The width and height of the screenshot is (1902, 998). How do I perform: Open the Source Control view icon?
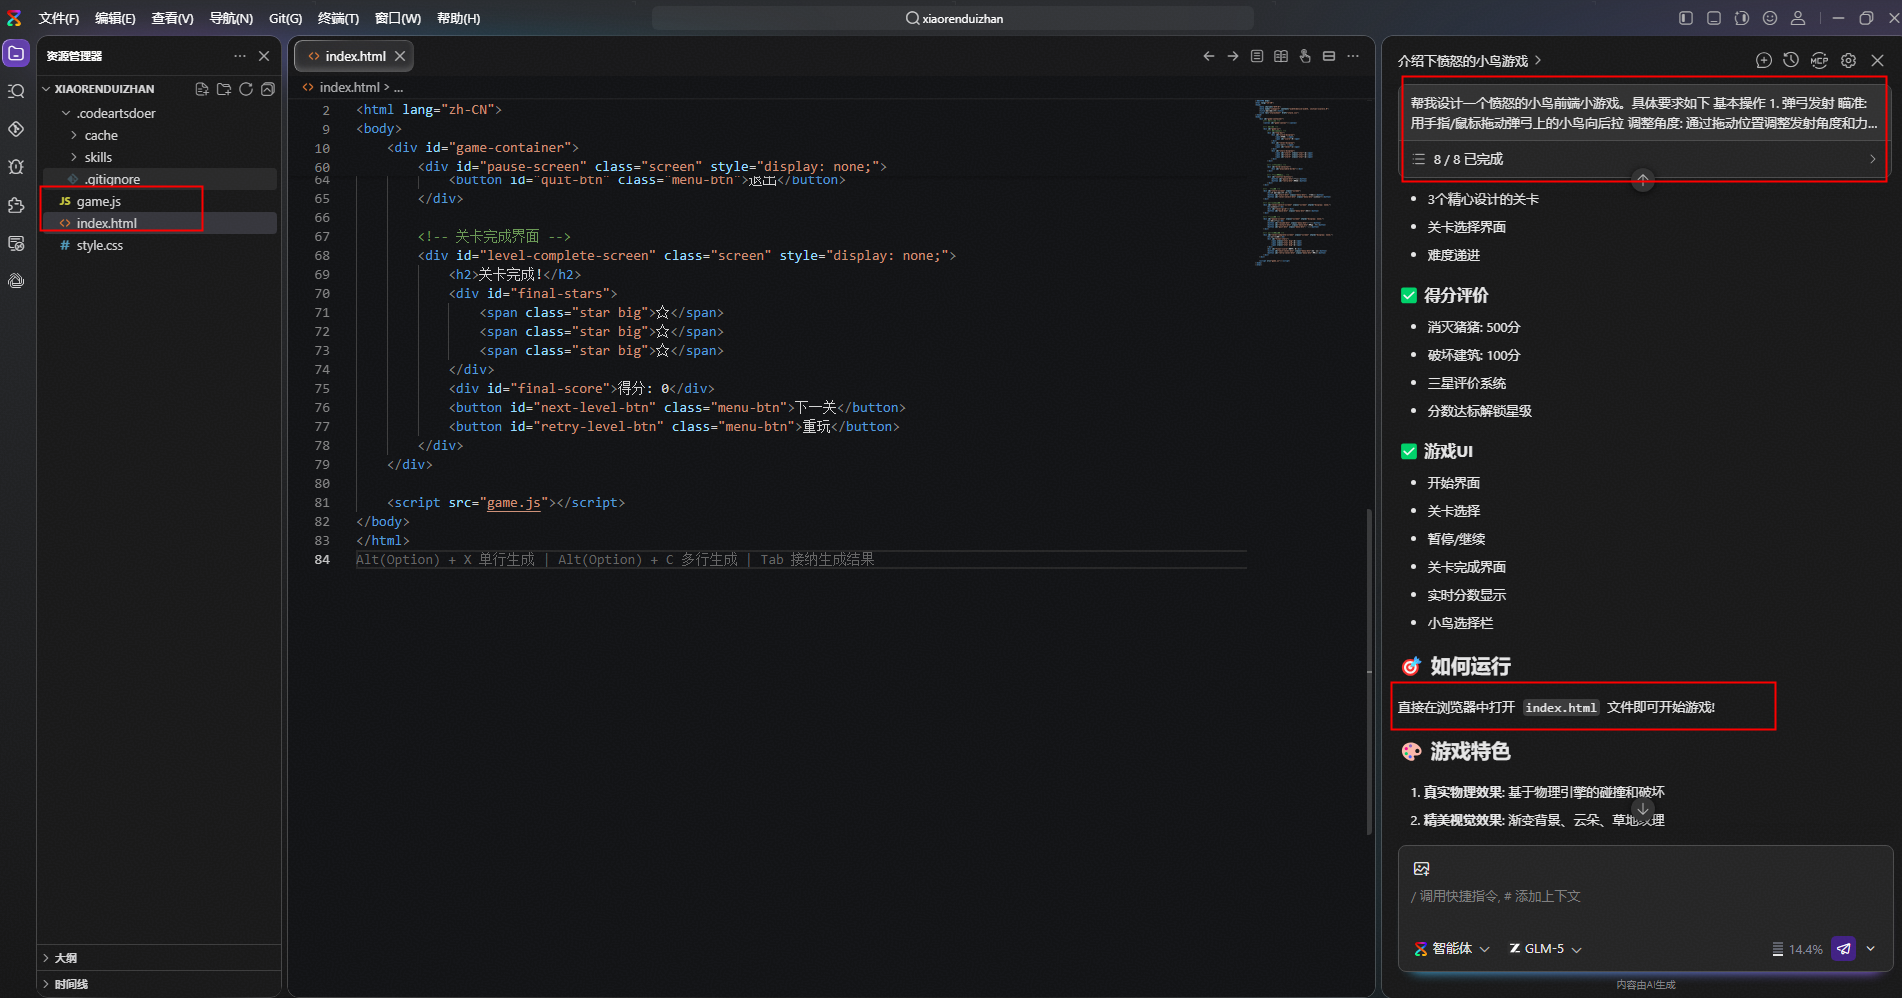(x=16, y=129)
